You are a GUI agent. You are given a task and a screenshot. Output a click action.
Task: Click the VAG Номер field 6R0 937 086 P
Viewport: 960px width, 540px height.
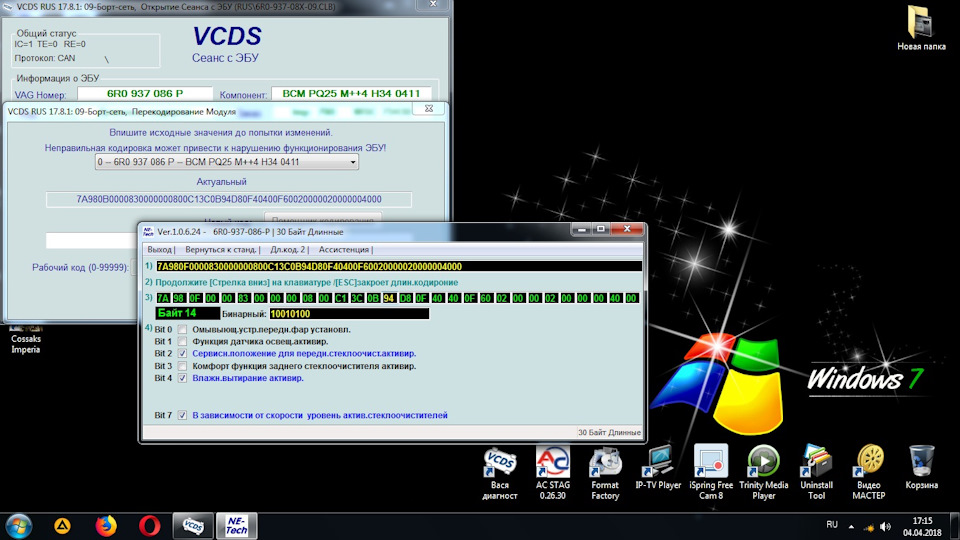click(144, 94)
